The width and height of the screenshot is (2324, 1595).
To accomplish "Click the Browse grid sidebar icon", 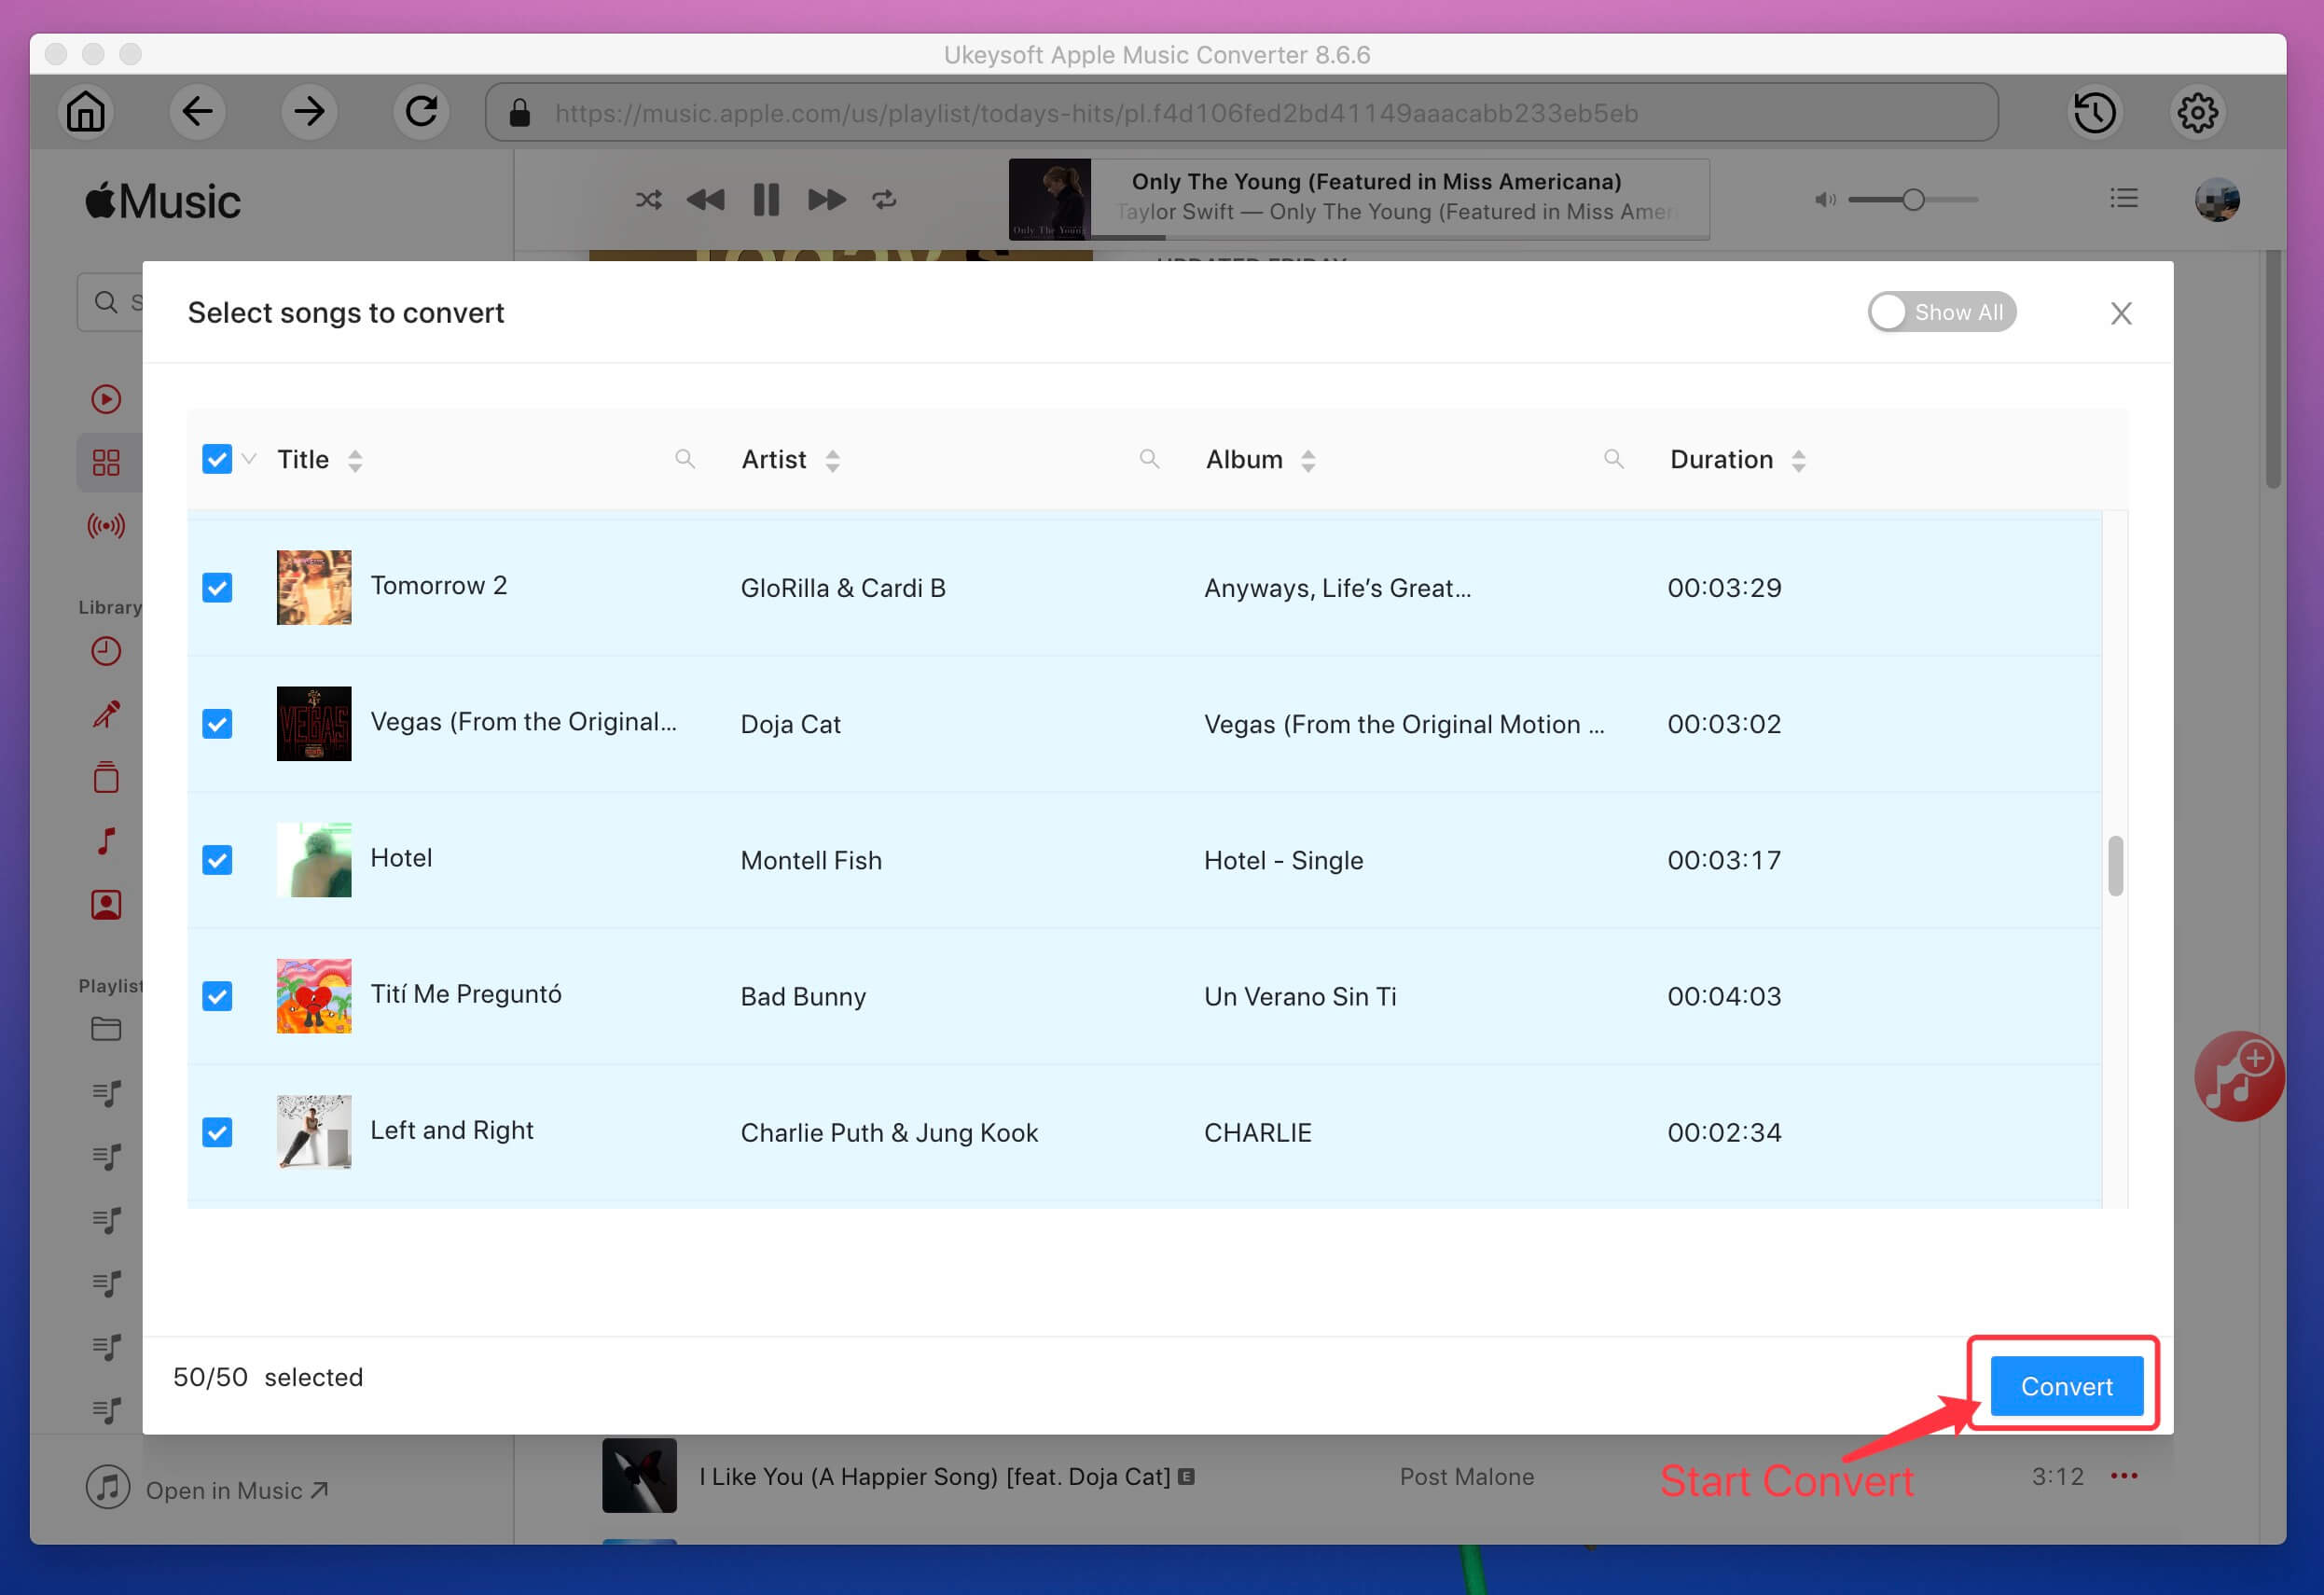I will coord(104,461).
